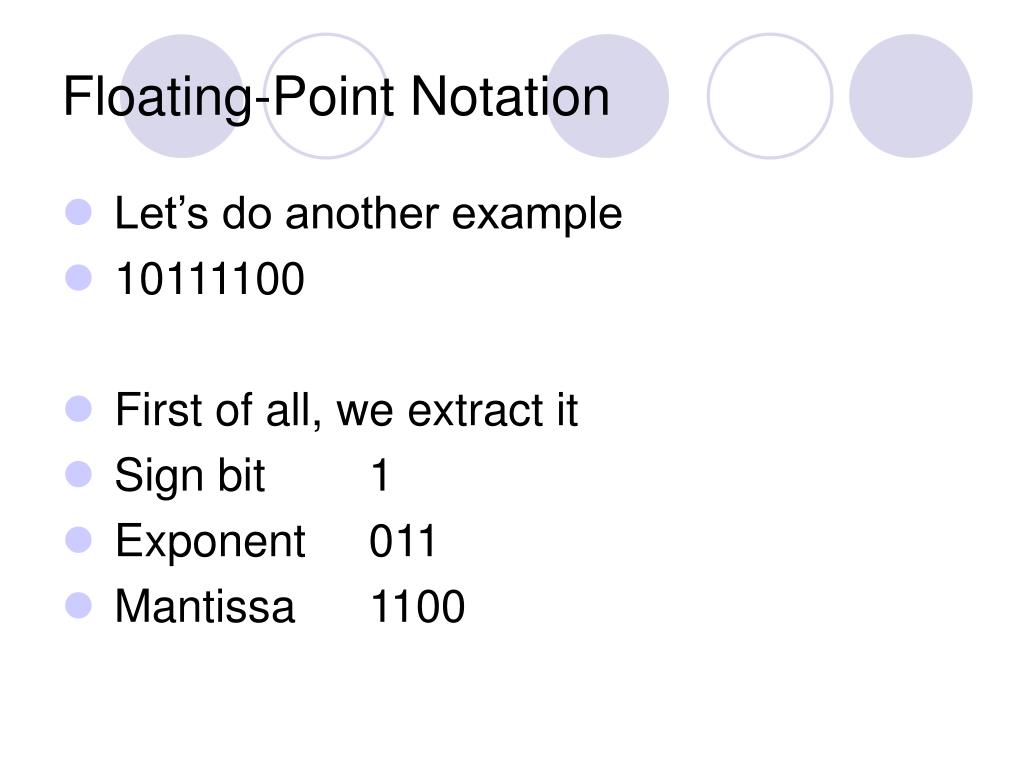Click the Exponent label
Screen dimensions: 1024x768
pos(210,542)
